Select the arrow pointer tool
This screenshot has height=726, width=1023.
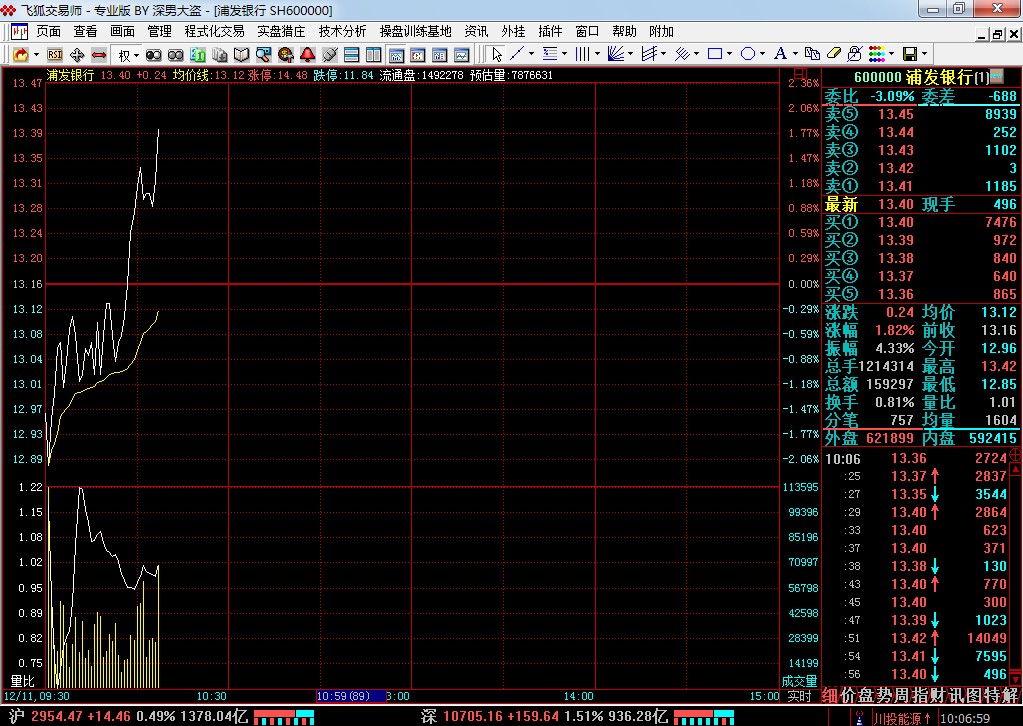coord(497,54)
